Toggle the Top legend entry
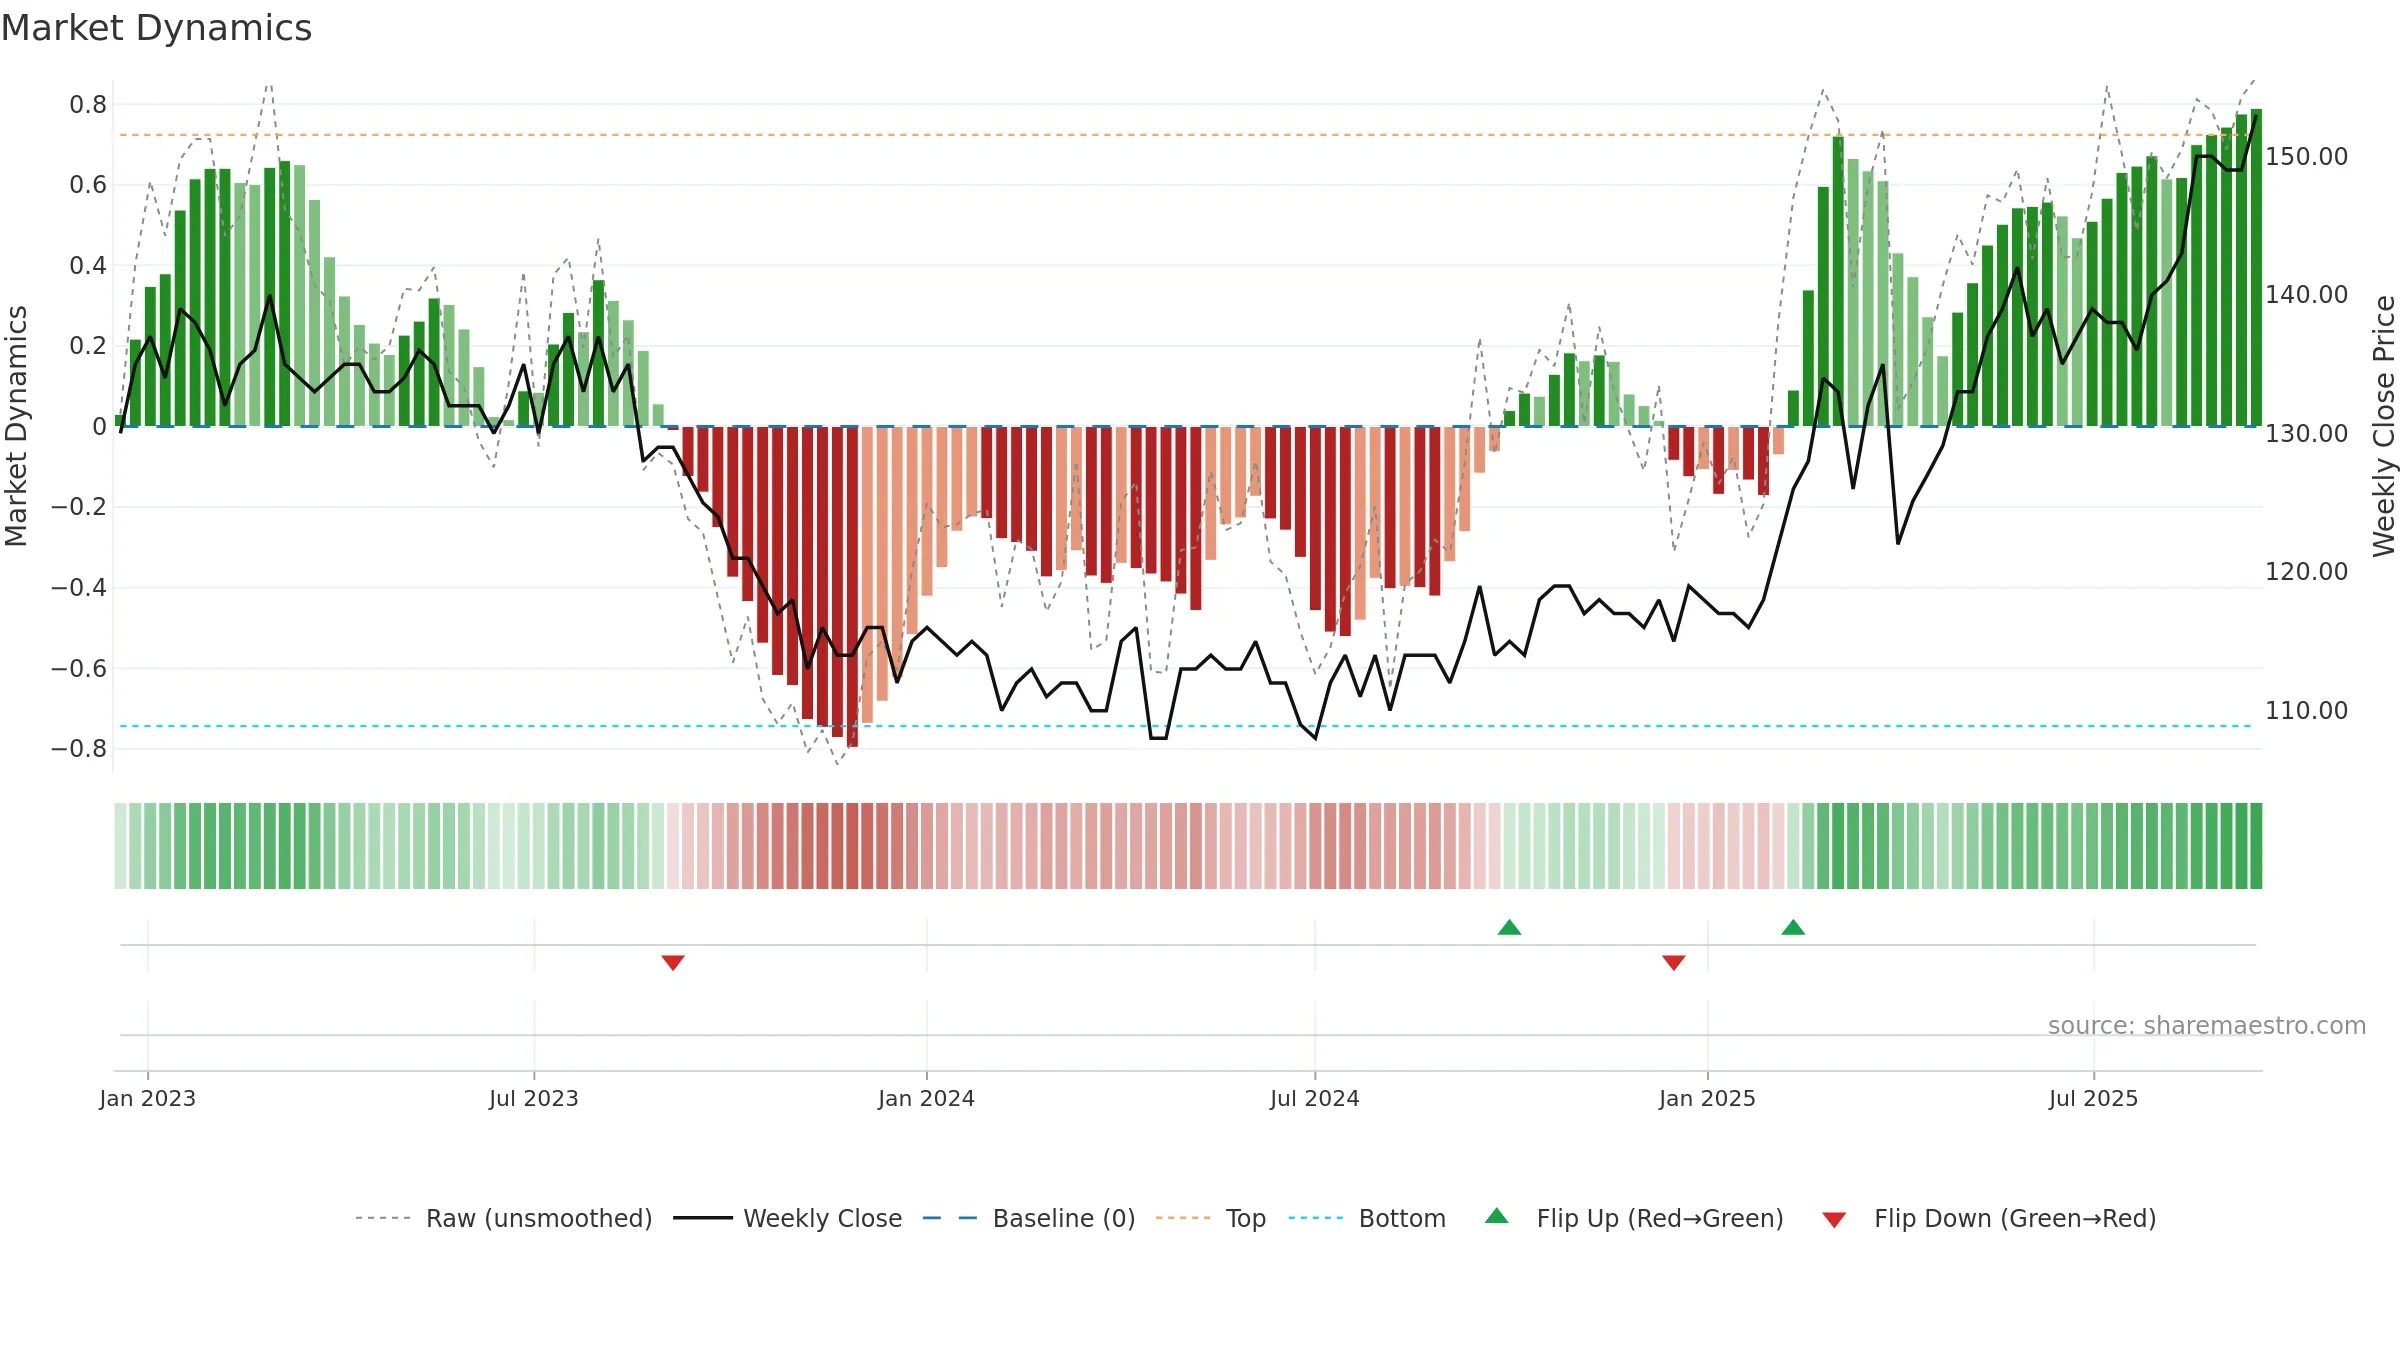This screenshot has height=1350, width=2400. point(1210,1218)
